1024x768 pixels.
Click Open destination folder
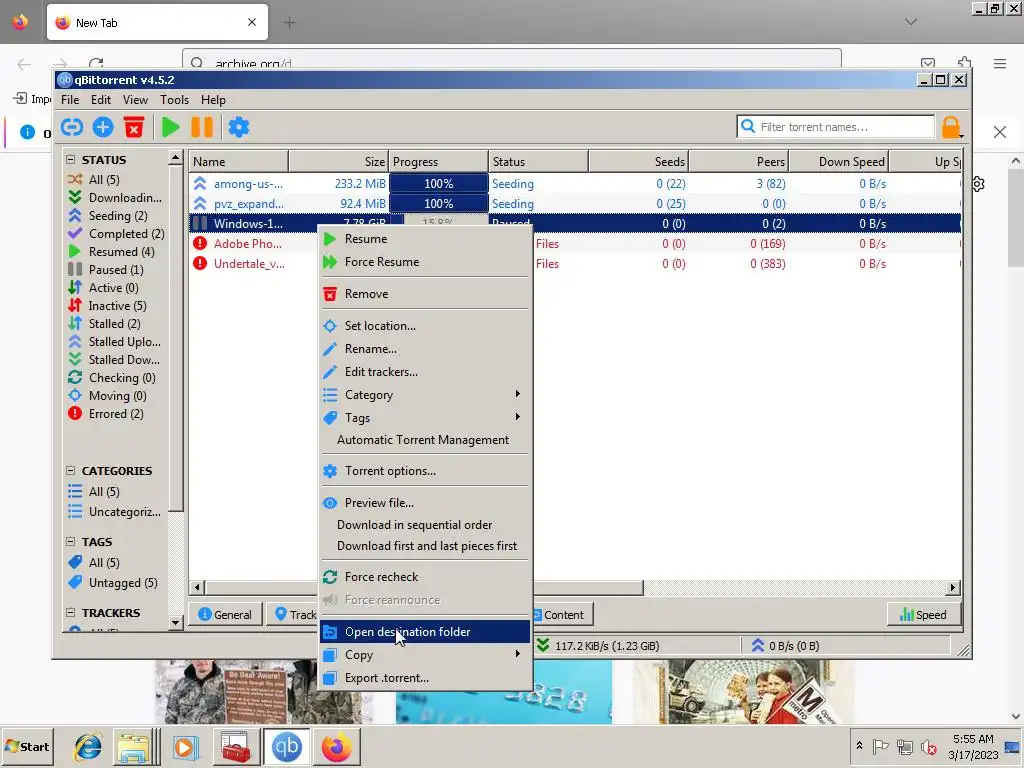click(425, 632)
